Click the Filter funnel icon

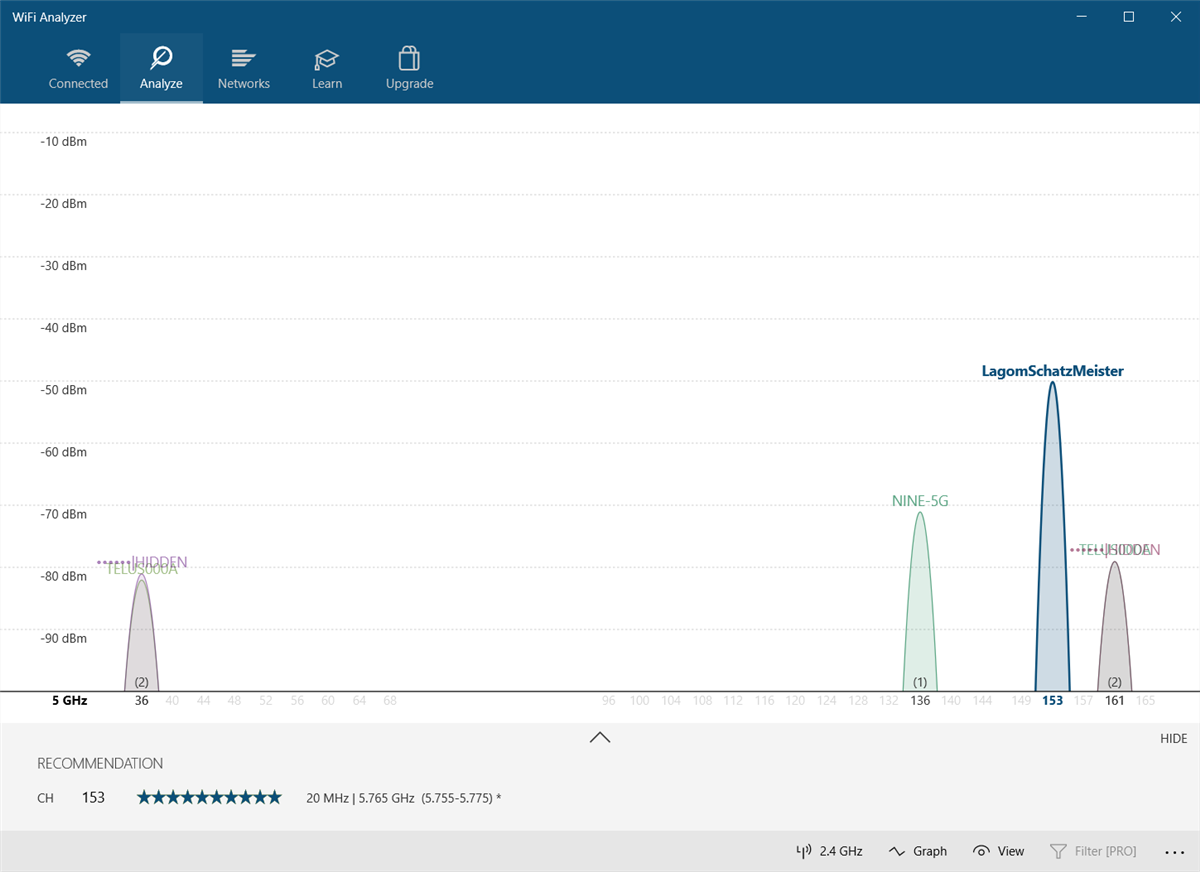(1058, 851)
